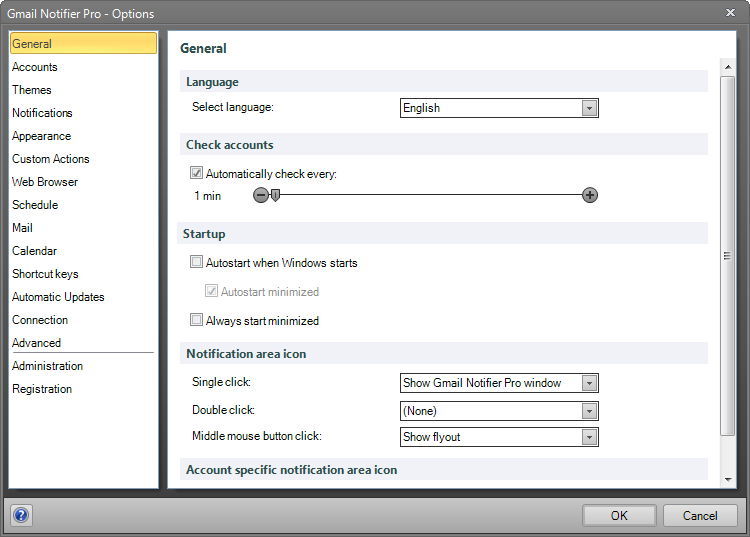The image size is (750, 537).
Task: Click the Check accounts section header
Action: pos(444,144)
